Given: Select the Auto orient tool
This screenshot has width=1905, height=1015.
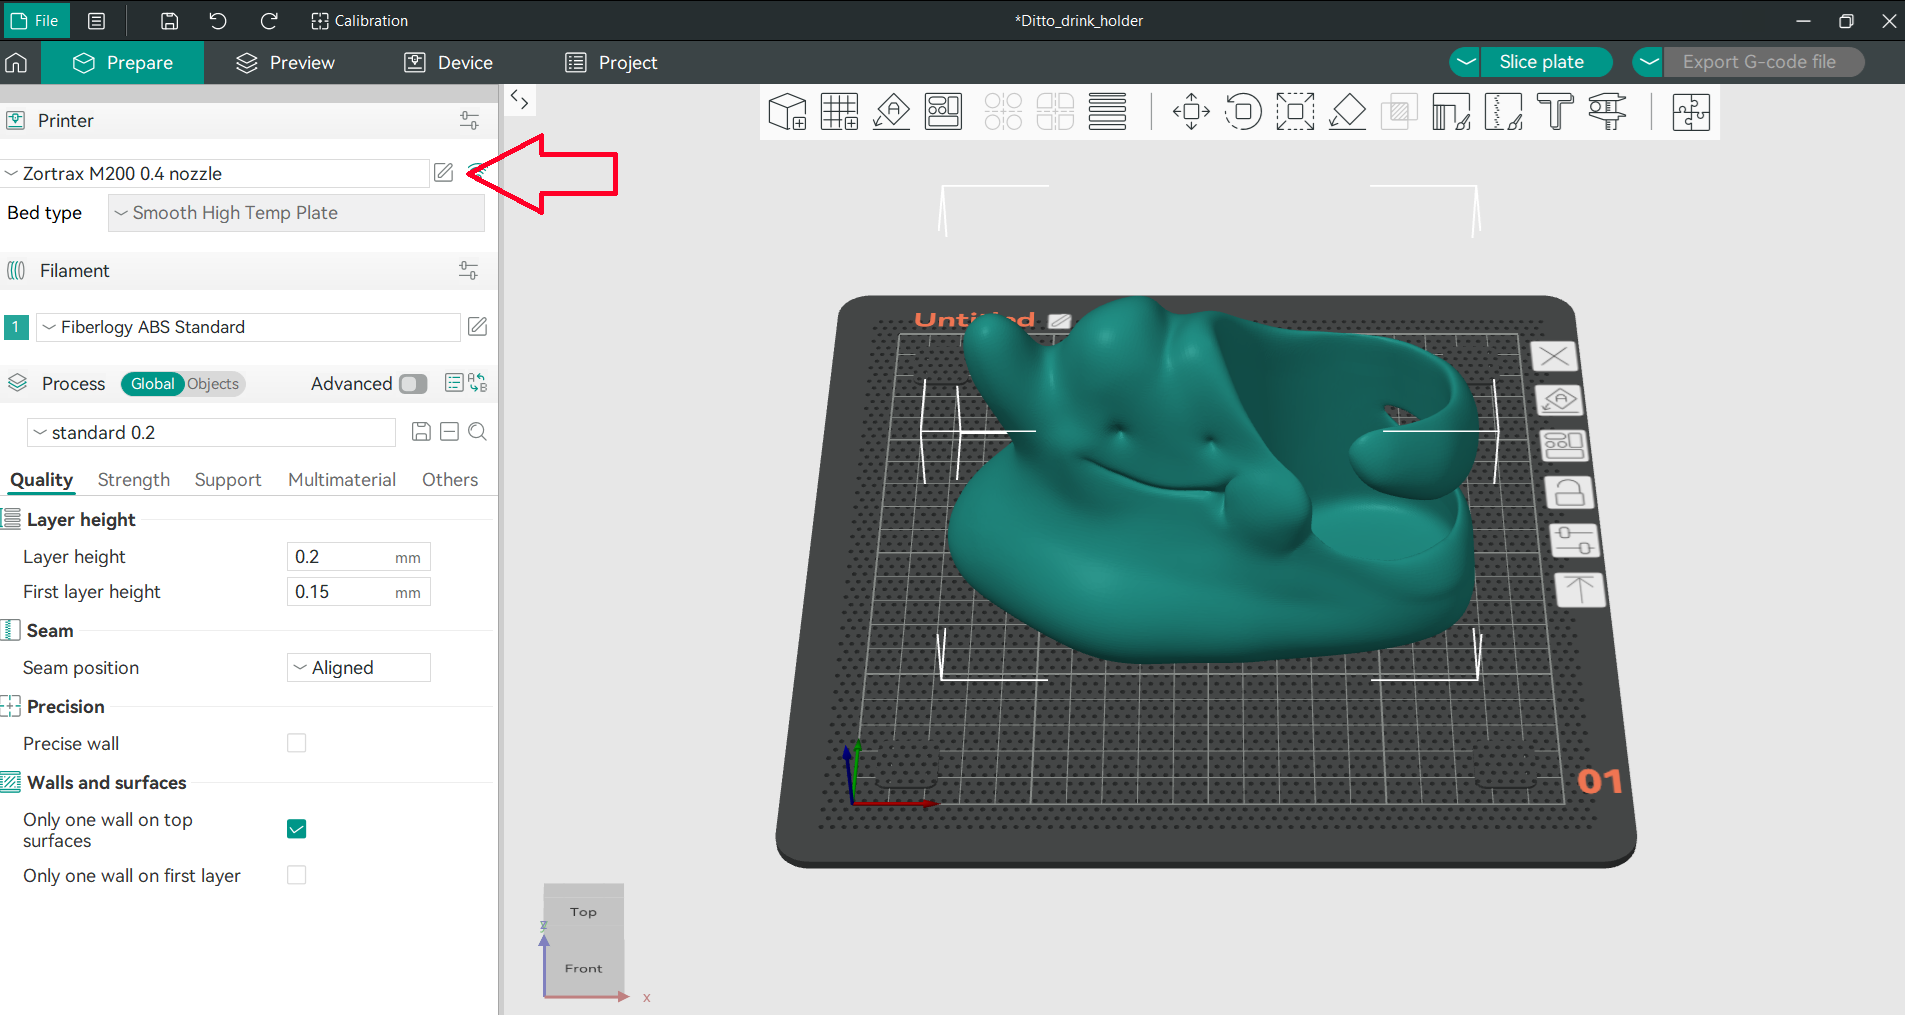Looking at the screenshot, I should click(891, 112).
